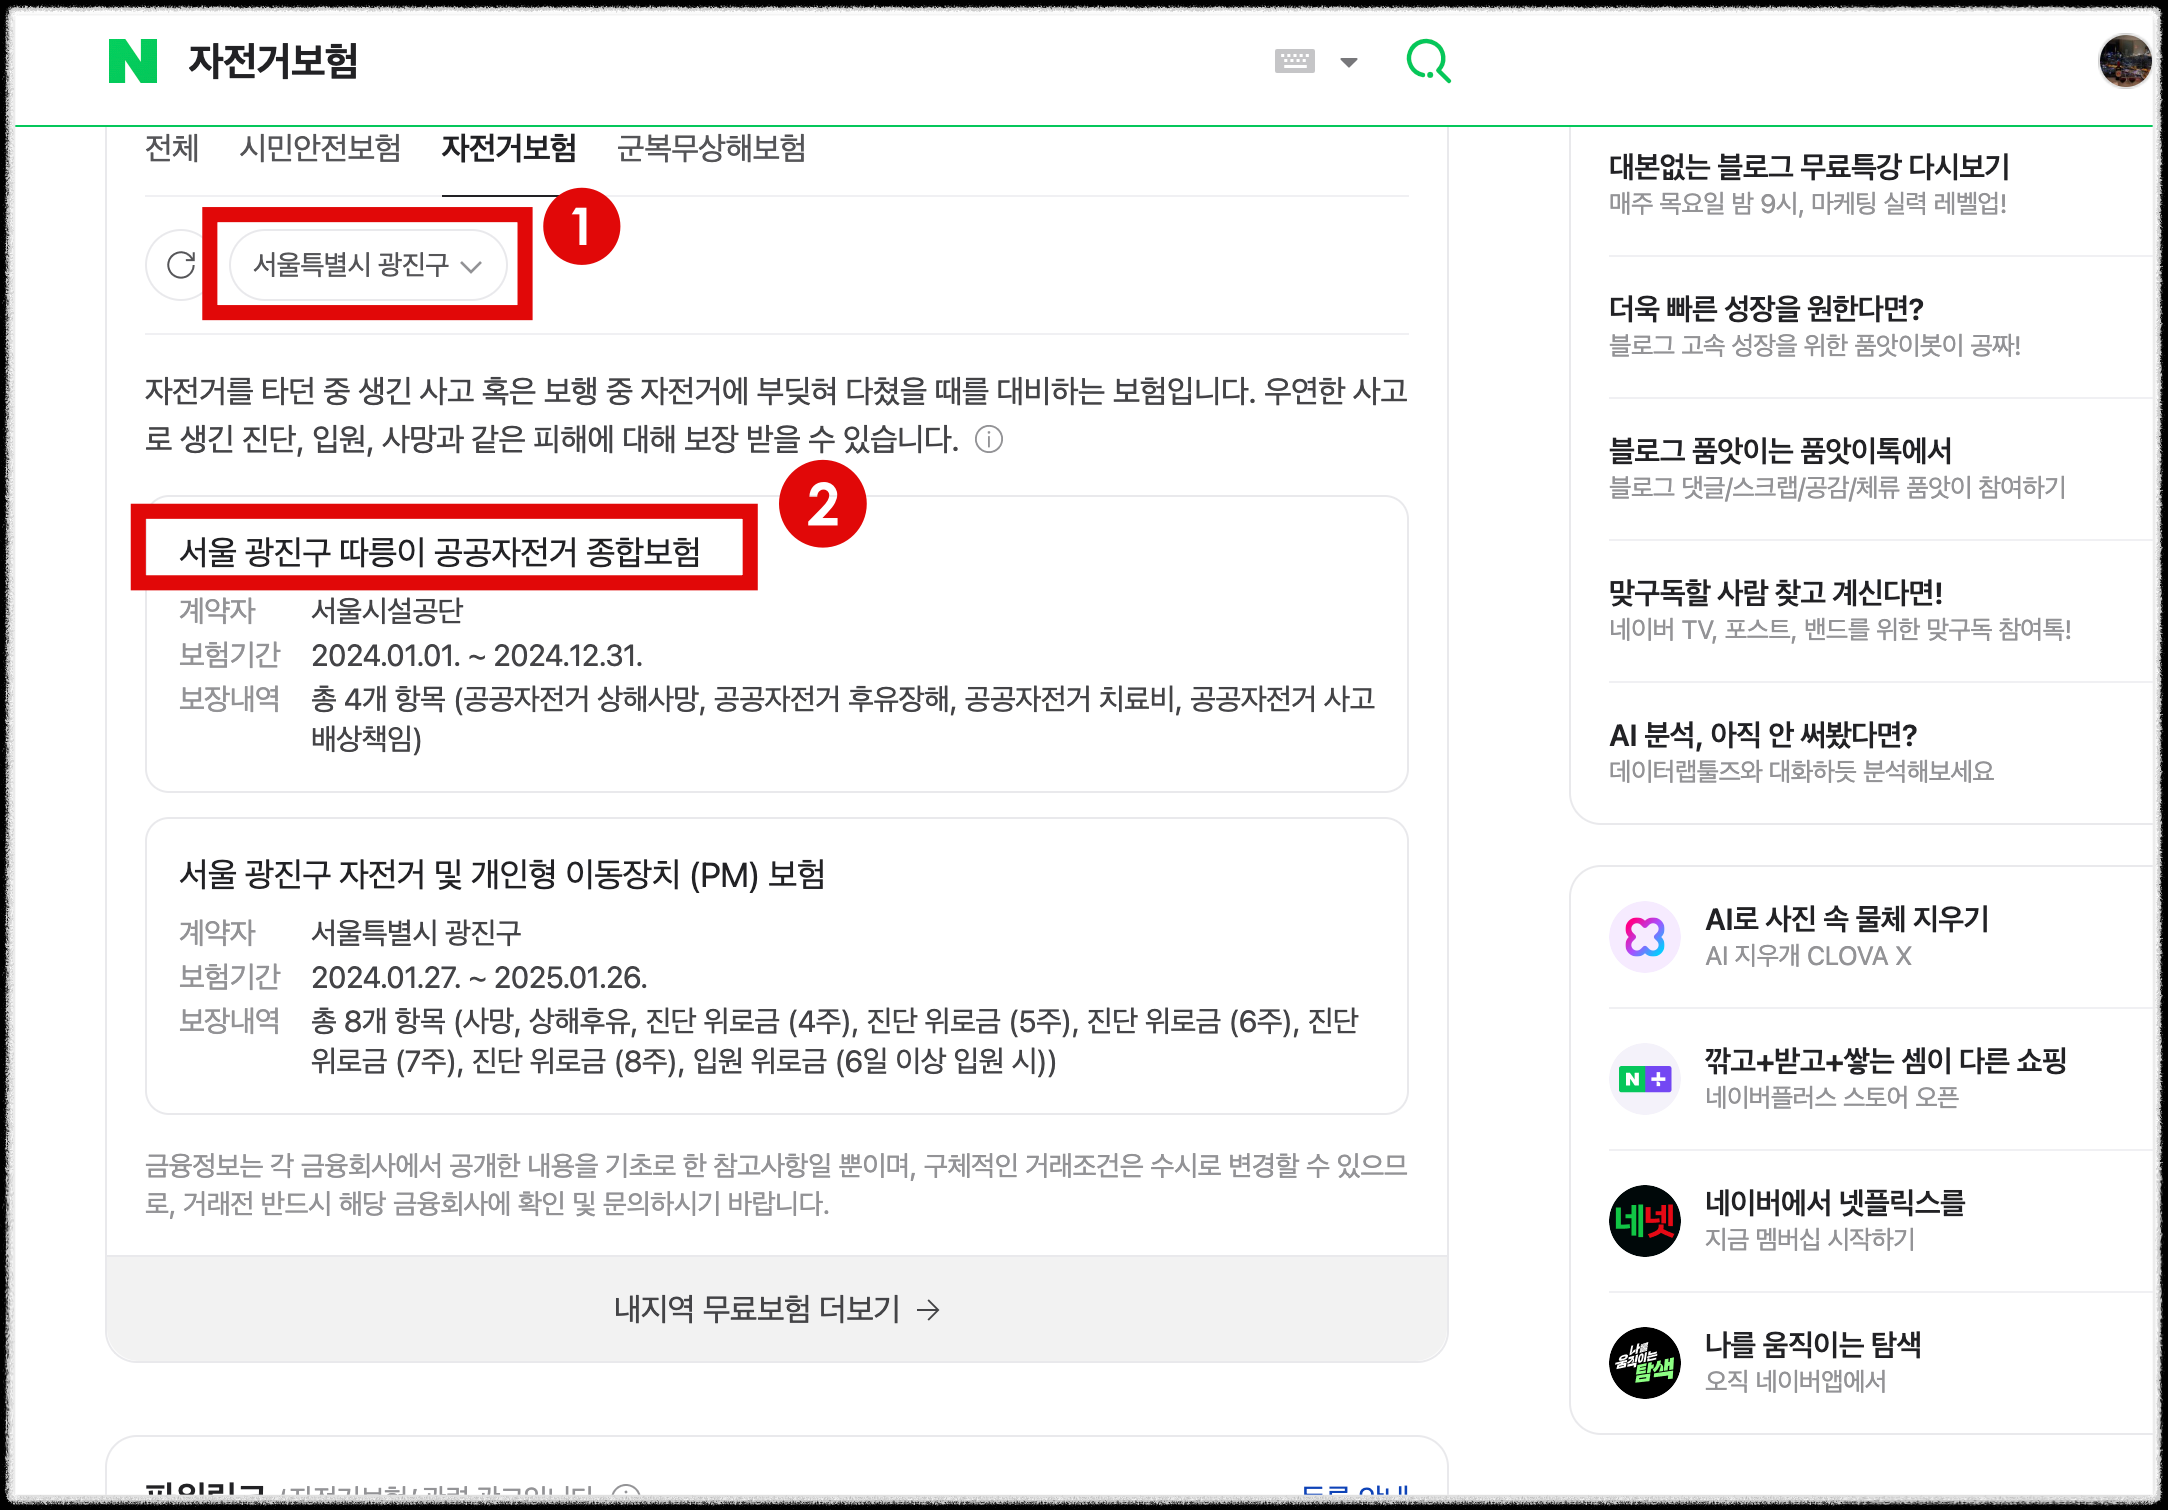
Task: Switch to the 시민안전보험 tab
Action: (x=320, y=148)
